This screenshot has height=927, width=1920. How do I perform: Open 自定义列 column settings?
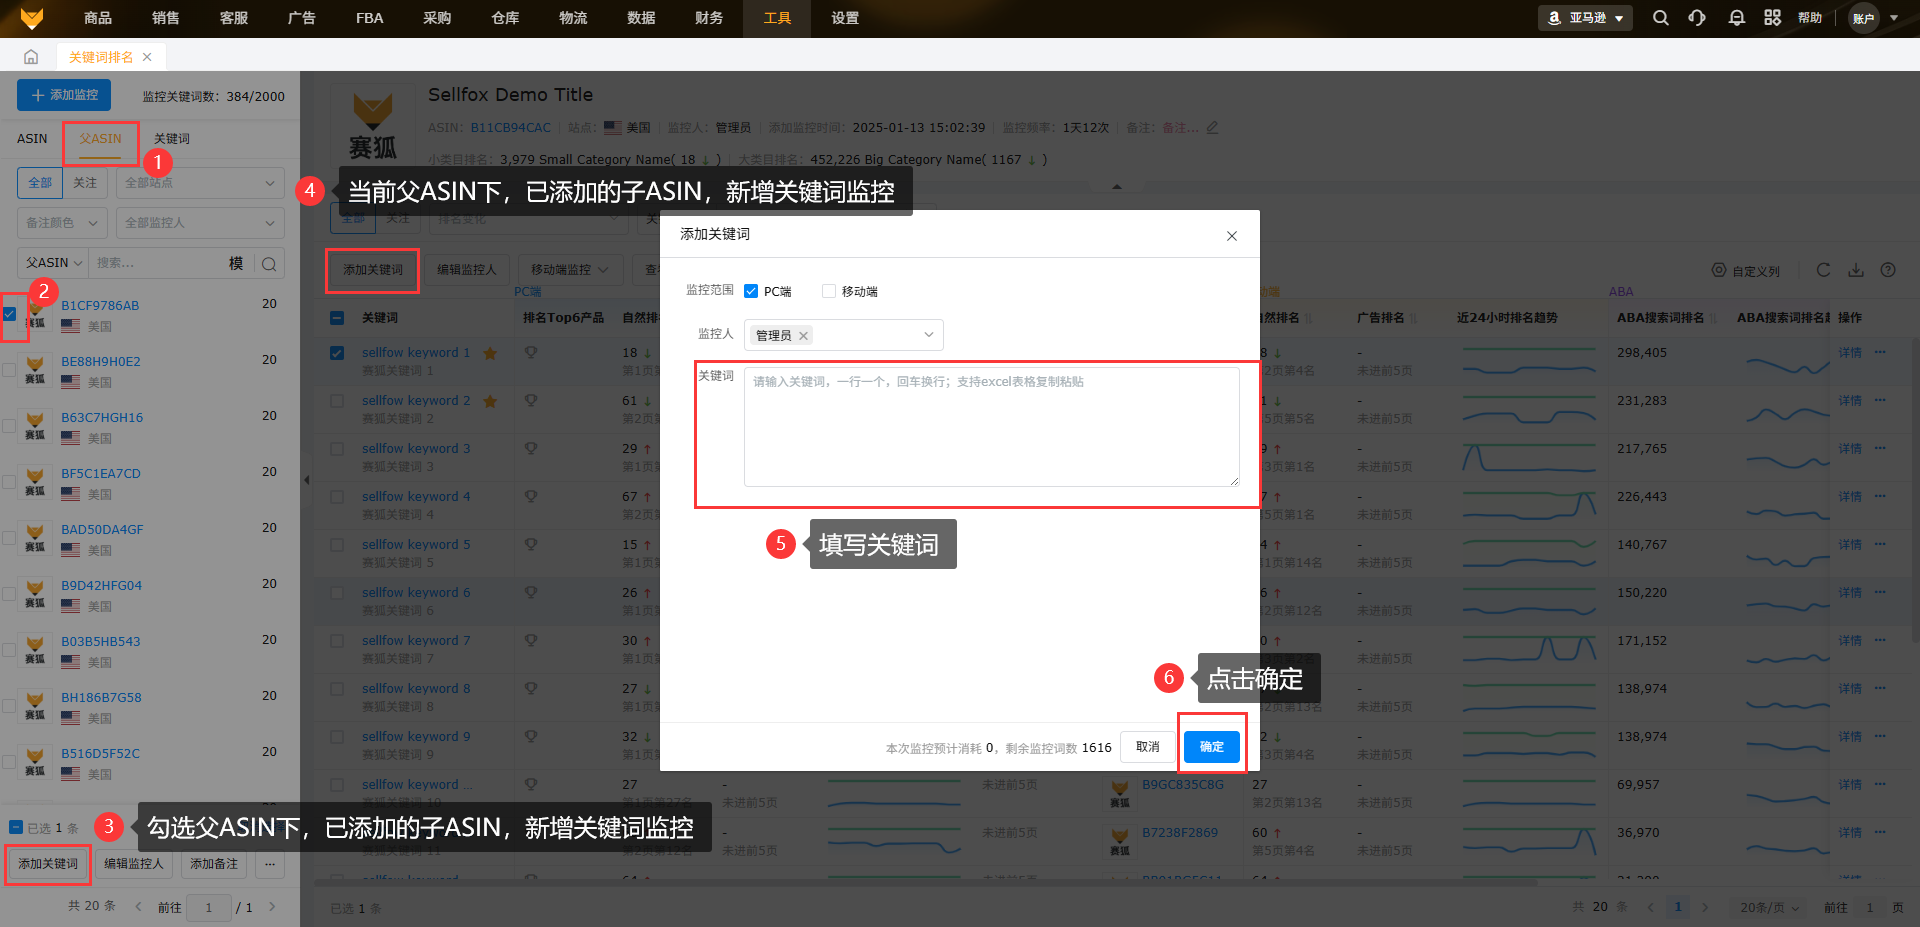tap(1746, 271)
